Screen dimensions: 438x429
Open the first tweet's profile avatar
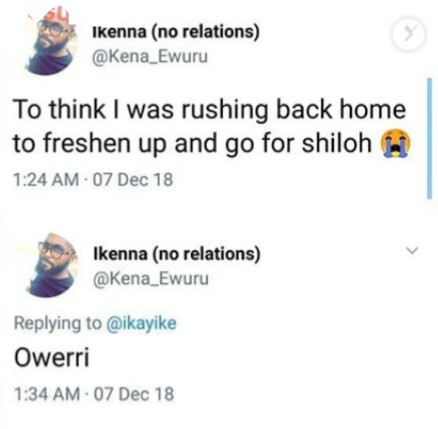point(51,43)
